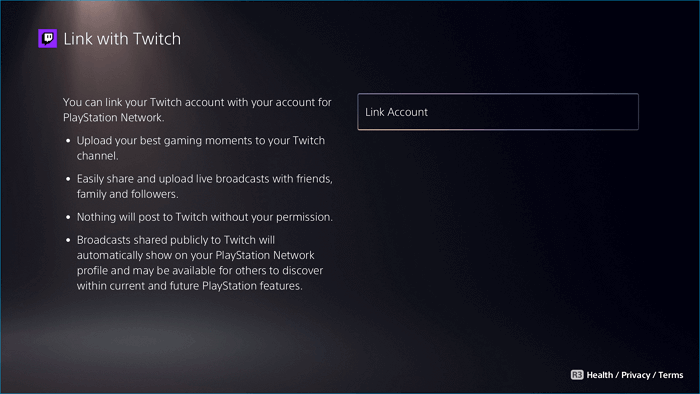Click the R3 button badge icon

577,375
